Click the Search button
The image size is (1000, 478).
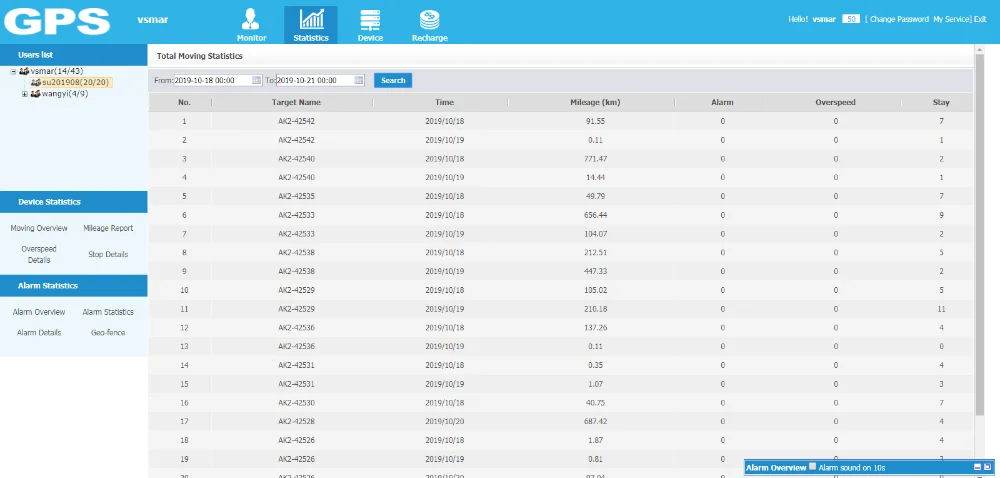393,80
